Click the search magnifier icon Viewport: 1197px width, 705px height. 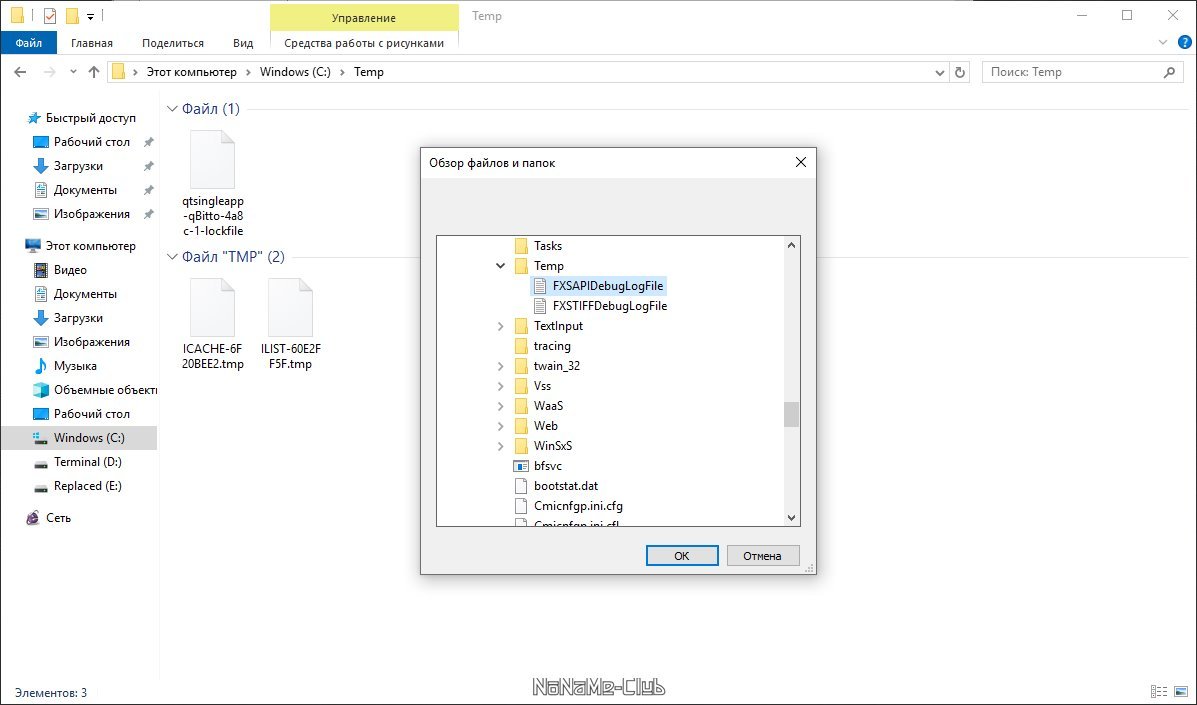(1169, 72)
